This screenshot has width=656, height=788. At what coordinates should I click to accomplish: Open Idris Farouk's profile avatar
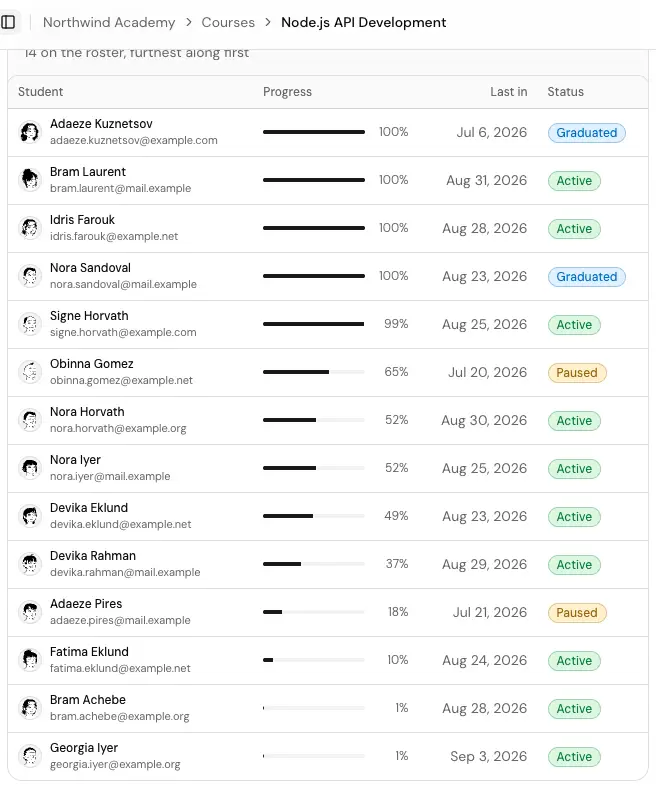[x=30, y=228]
